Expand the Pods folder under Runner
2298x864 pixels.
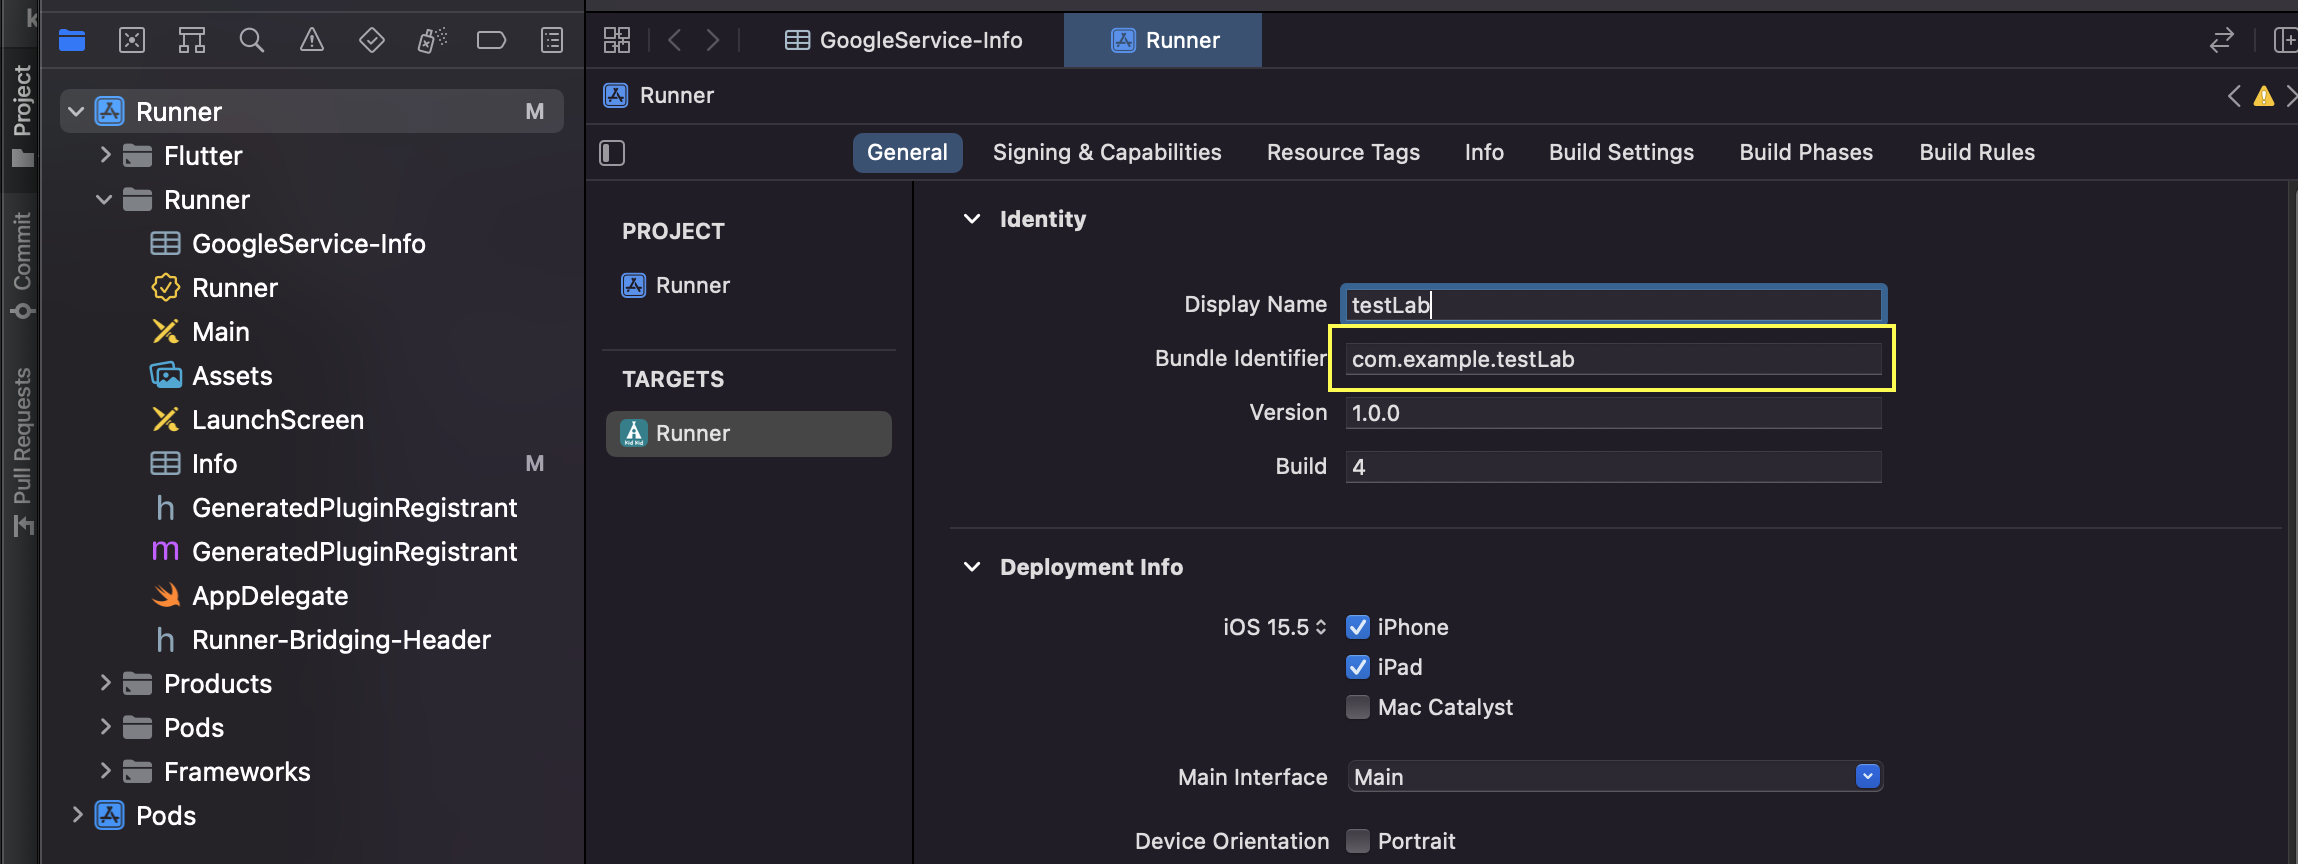(105, 727)
